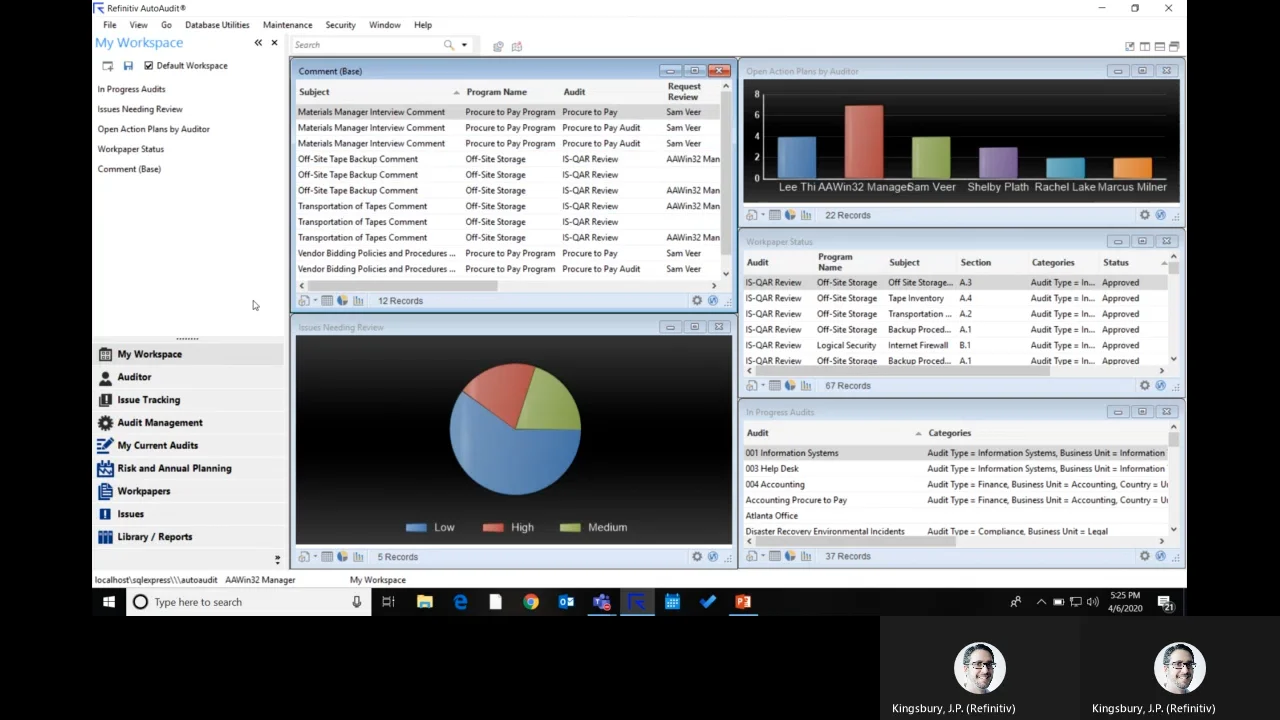1280x720 pixels.
Task: Collapse the My Workspace pane with the double chevron
Action: (258, 43)
